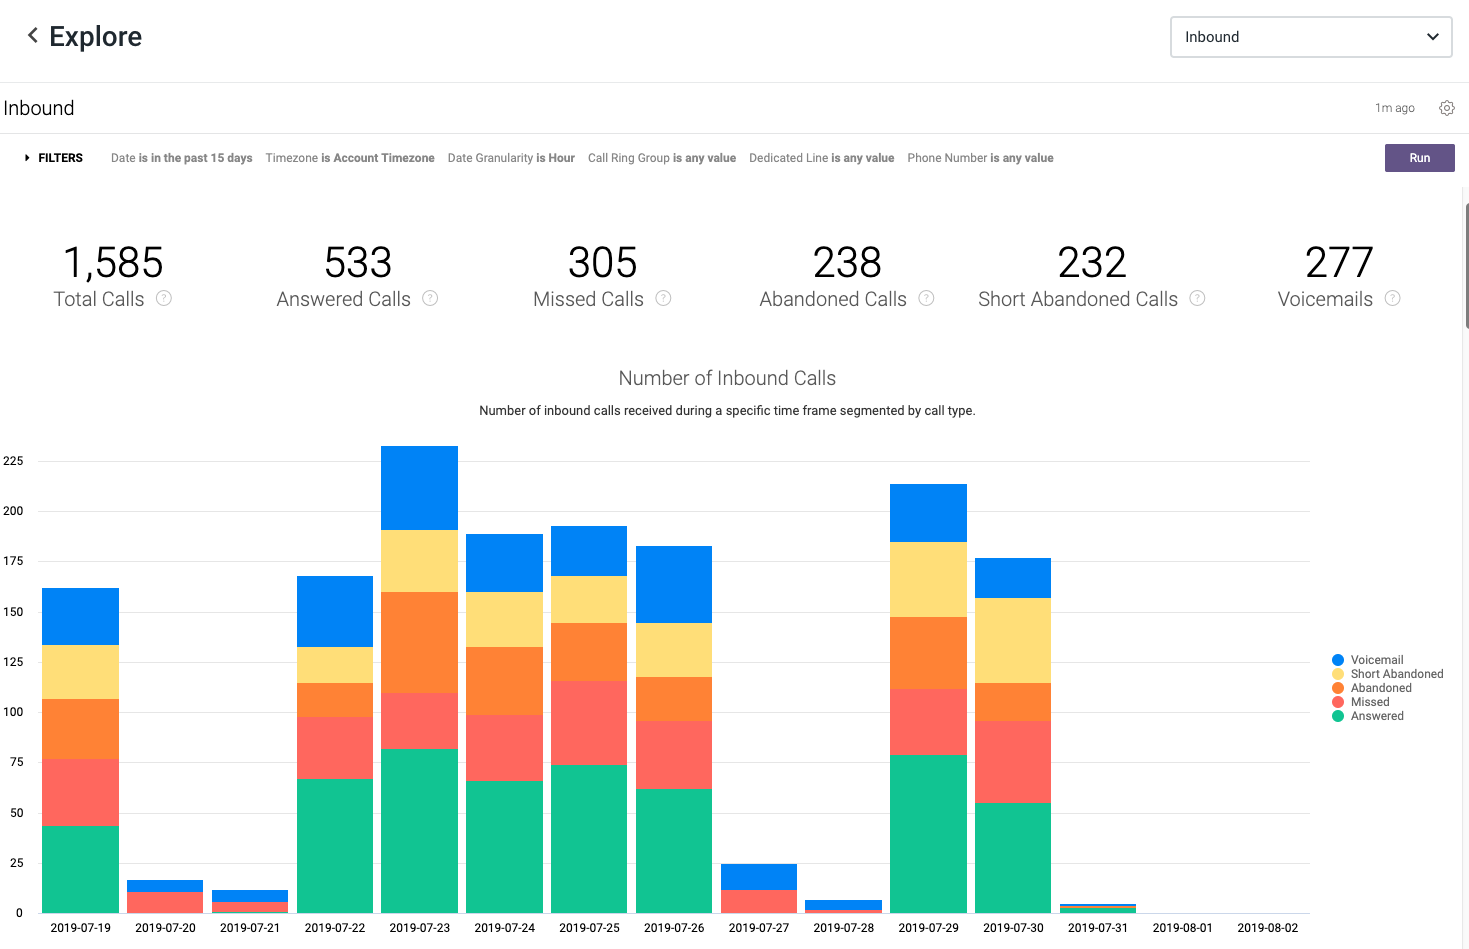Screen dimensions: 1469x949
Task: Click the answered segment of the 2019-07-29 bar
Action: (928, 834)
